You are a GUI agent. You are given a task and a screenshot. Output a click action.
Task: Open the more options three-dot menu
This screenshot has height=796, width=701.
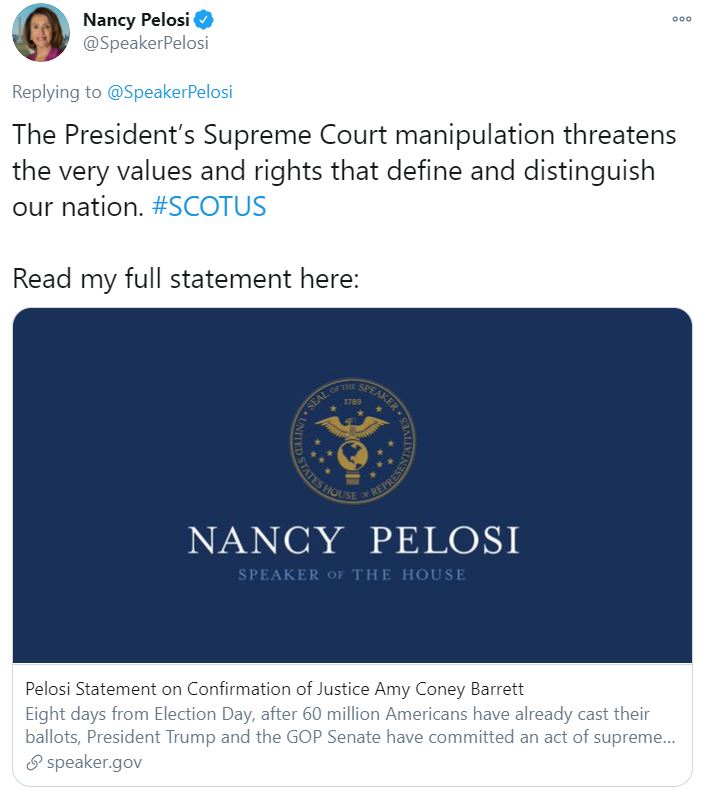[x=681, y=19]
